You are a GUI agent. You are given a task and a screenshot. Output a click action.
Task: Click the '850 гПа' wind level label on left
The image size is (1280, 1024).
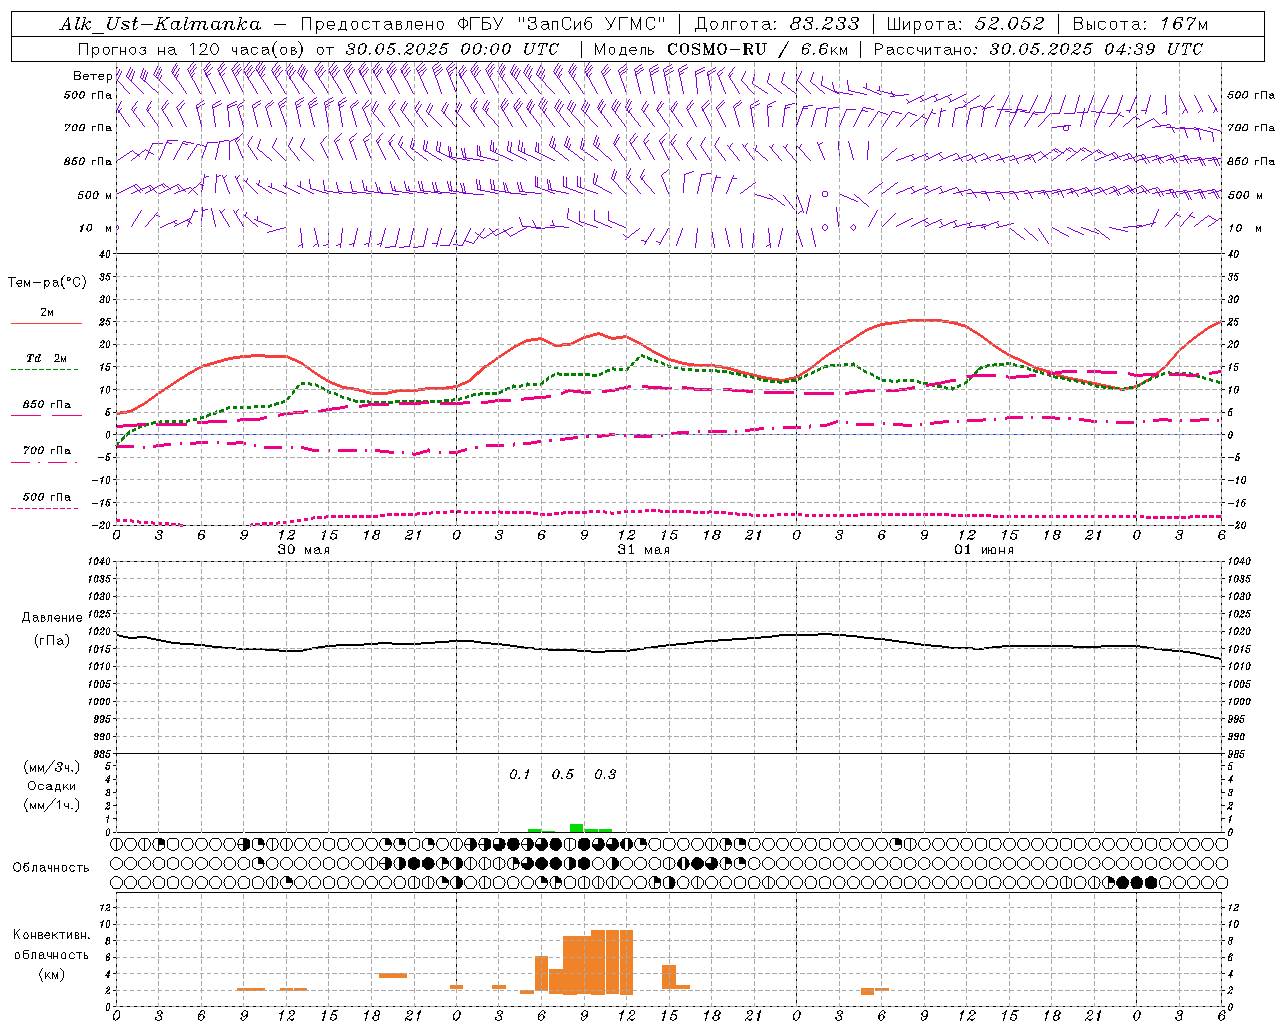(88, 161)
